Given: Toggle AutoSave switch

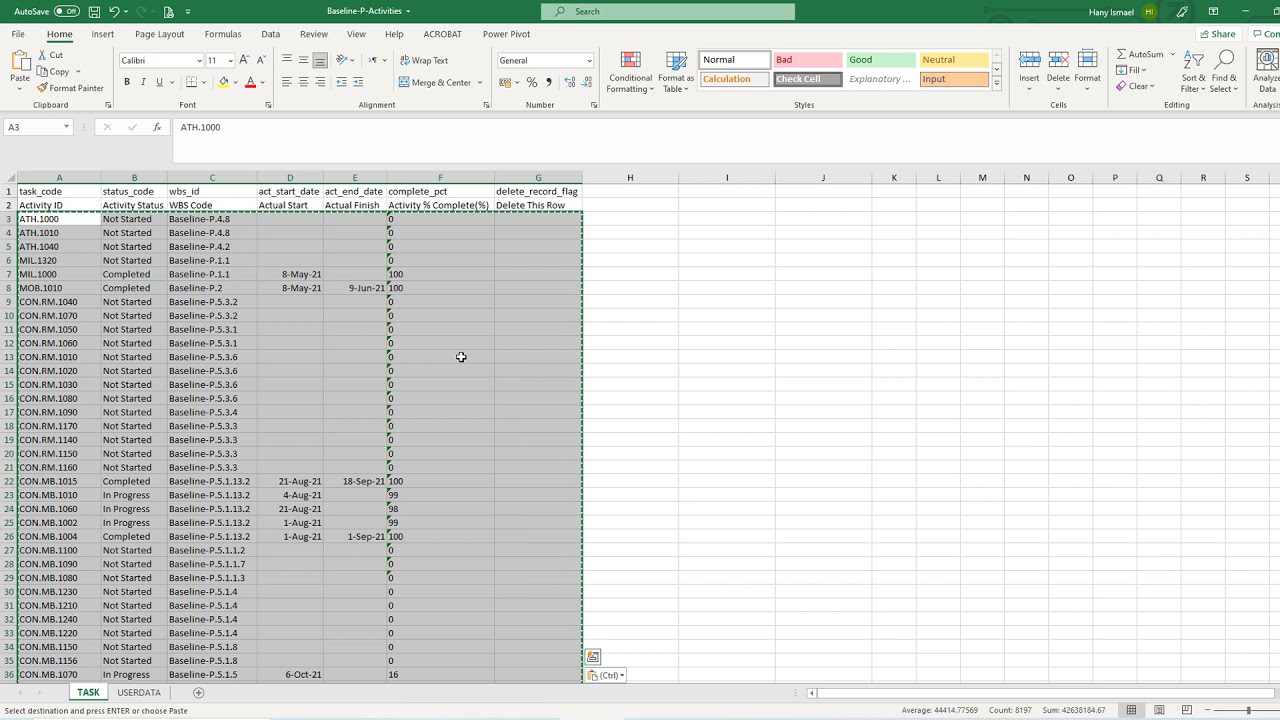Looking at the screenshot, I should click(66, 11).
